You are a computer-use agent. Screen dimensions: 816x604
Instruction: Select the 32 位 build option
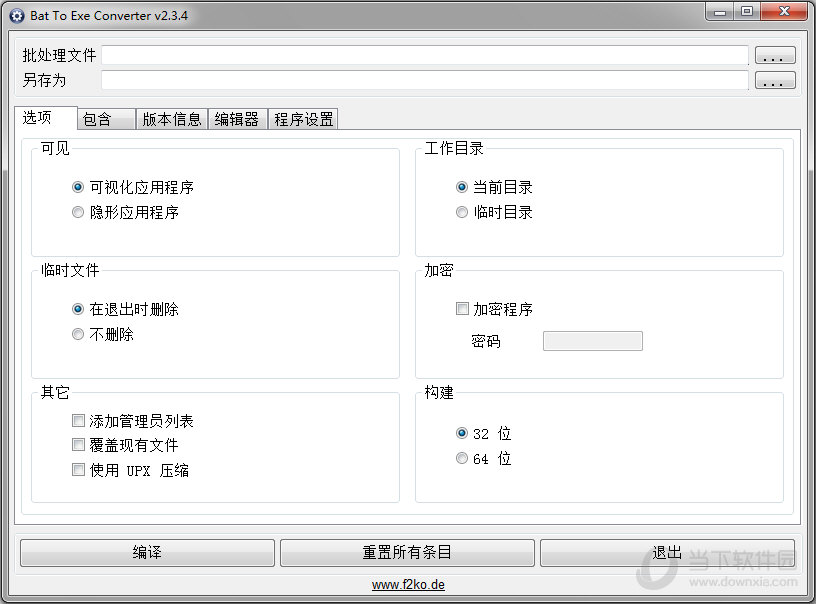point(483,433)
